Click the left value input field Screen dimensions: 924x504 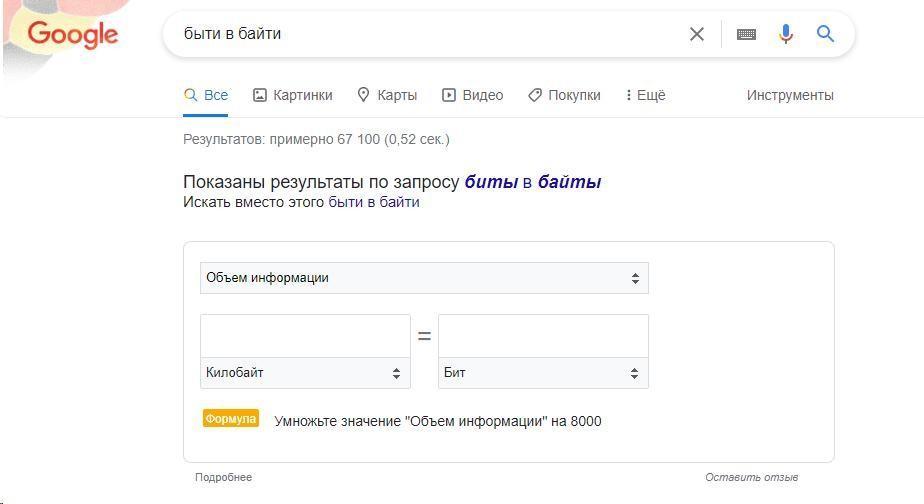tap(305, 336)
